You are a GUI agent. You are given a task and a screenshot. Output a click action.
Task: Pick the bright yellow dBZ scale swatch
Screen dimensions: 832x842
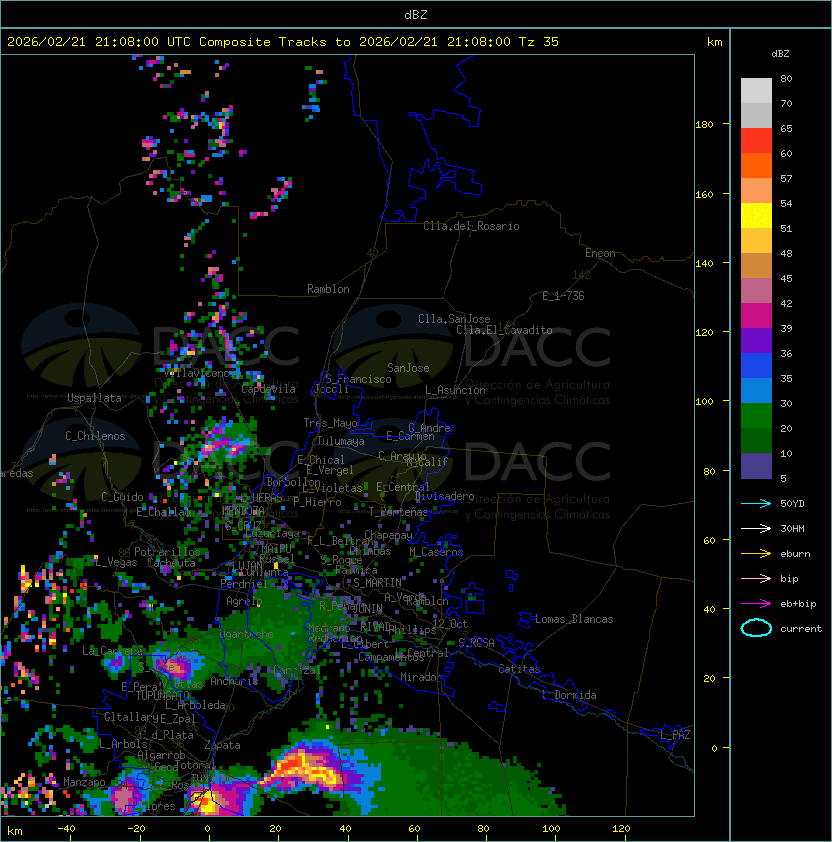pyautogui.click(x=756, y=215)
